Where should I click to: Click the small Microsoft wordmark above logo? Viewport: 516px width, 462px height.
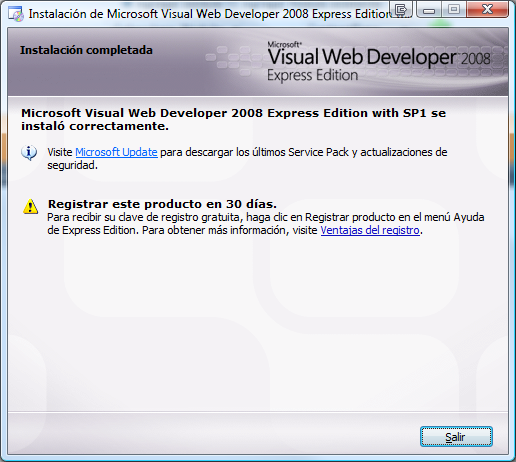pyautogui.click(x=285, y=44)
